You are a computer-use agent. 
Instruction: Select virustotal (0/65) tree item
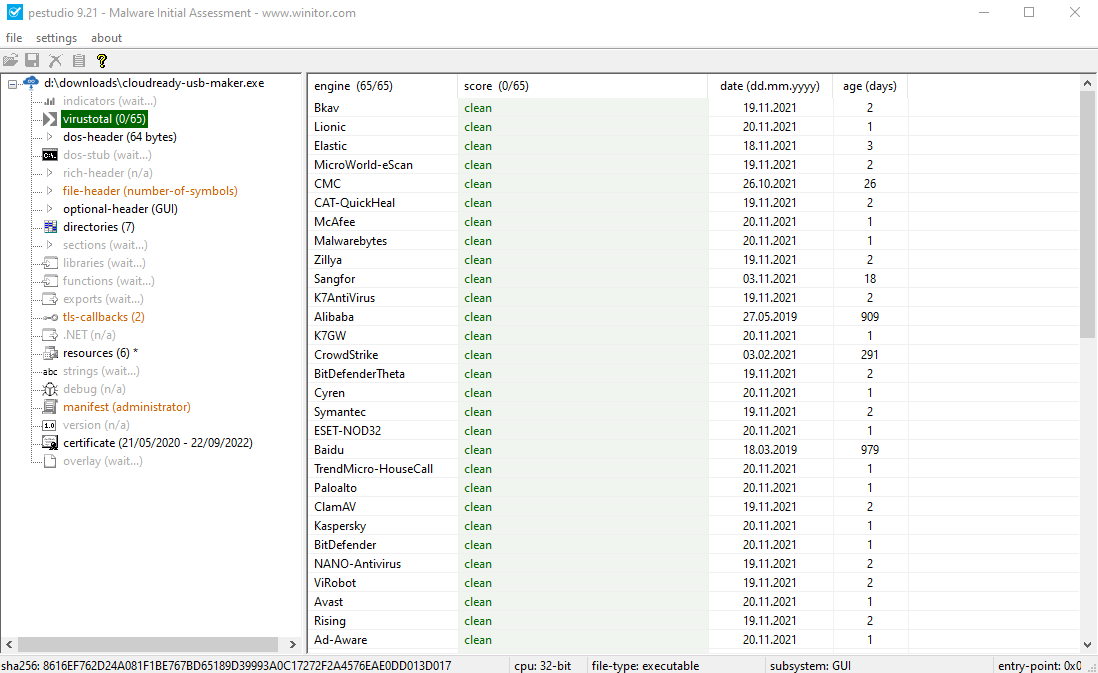104,119
